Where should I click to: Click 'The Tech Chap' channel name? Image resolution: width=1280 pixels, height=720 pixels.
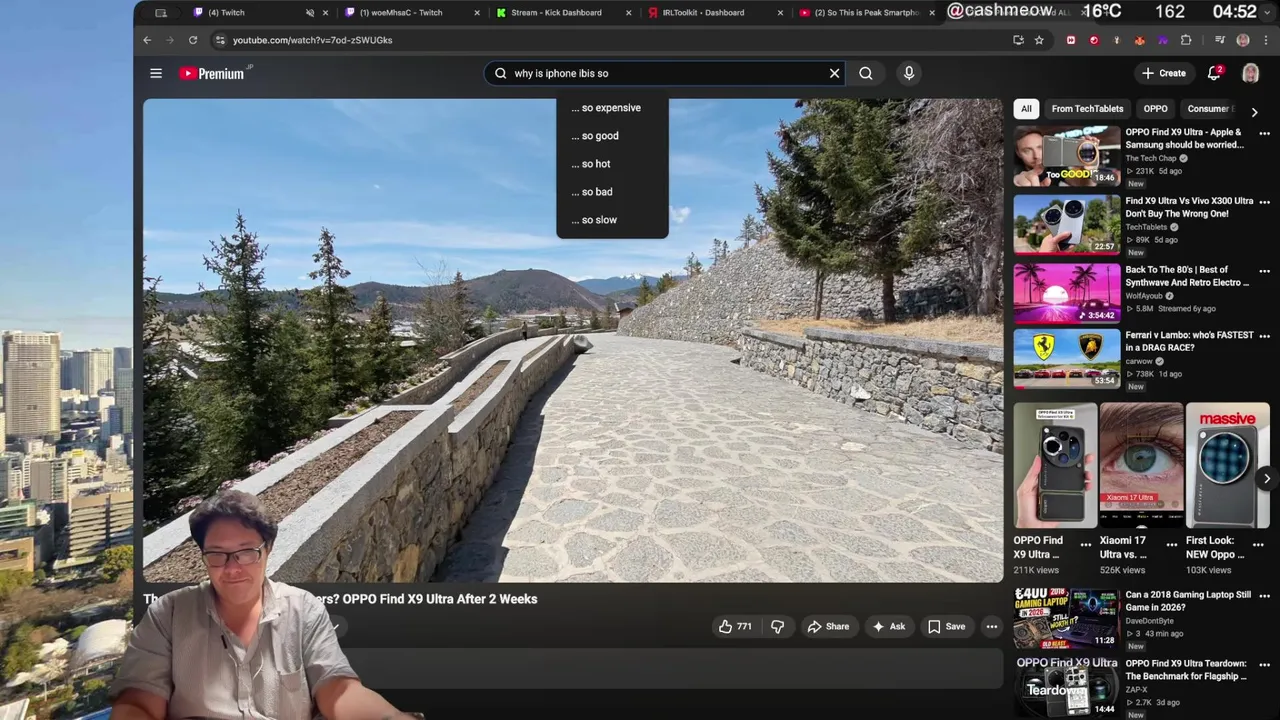pyautogui.click(x=1151, y=158)
